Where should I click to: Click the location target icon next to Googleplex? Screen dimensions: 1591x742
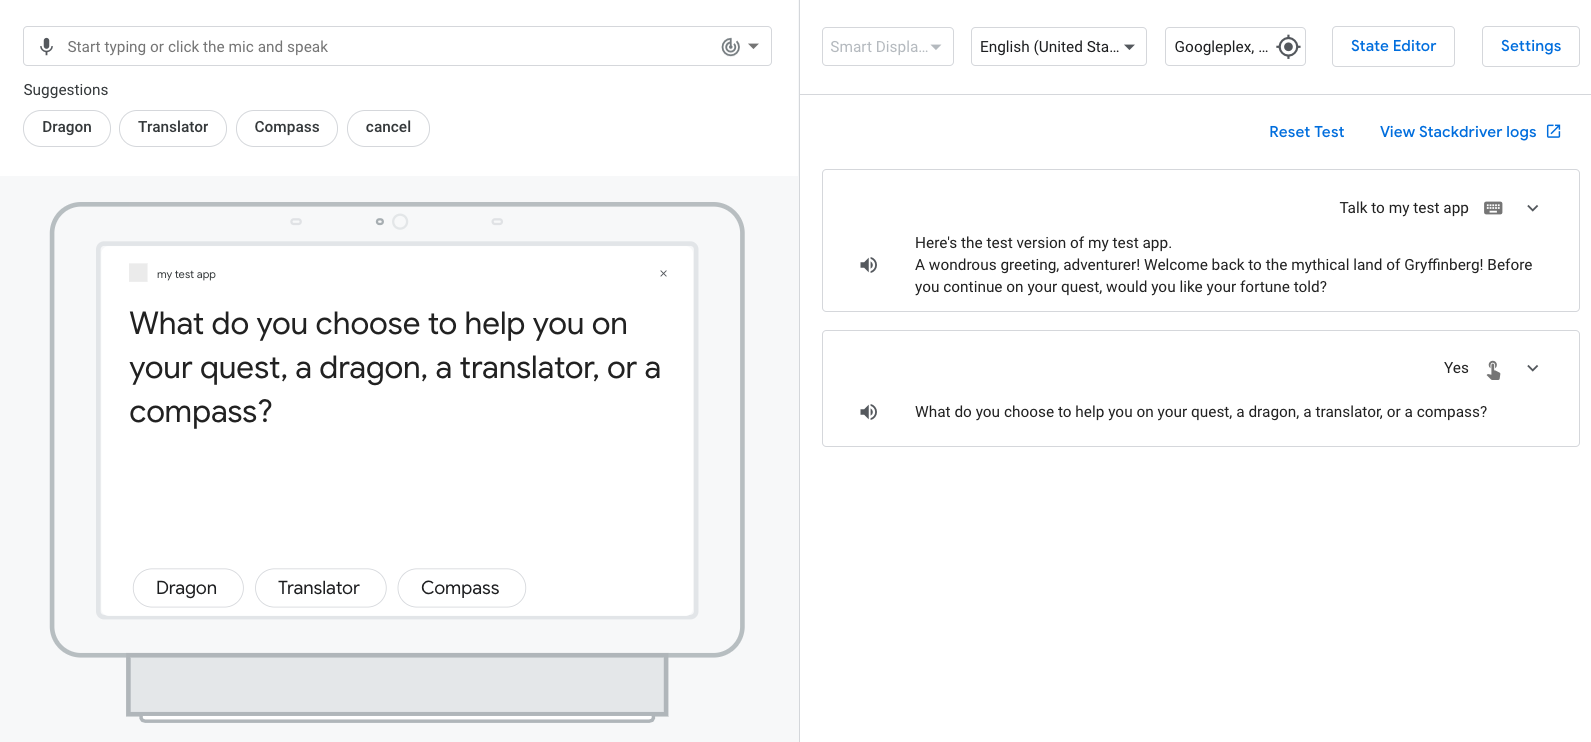[1288, 47]
